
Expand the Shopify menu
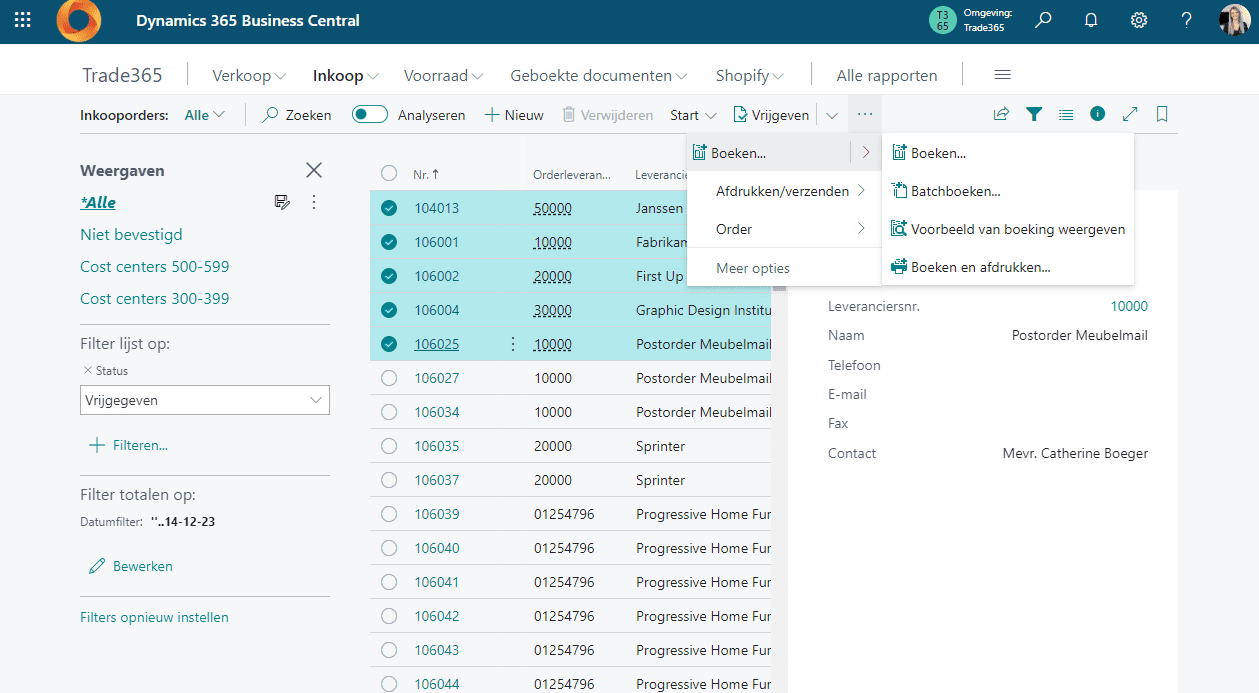point(749,75)
